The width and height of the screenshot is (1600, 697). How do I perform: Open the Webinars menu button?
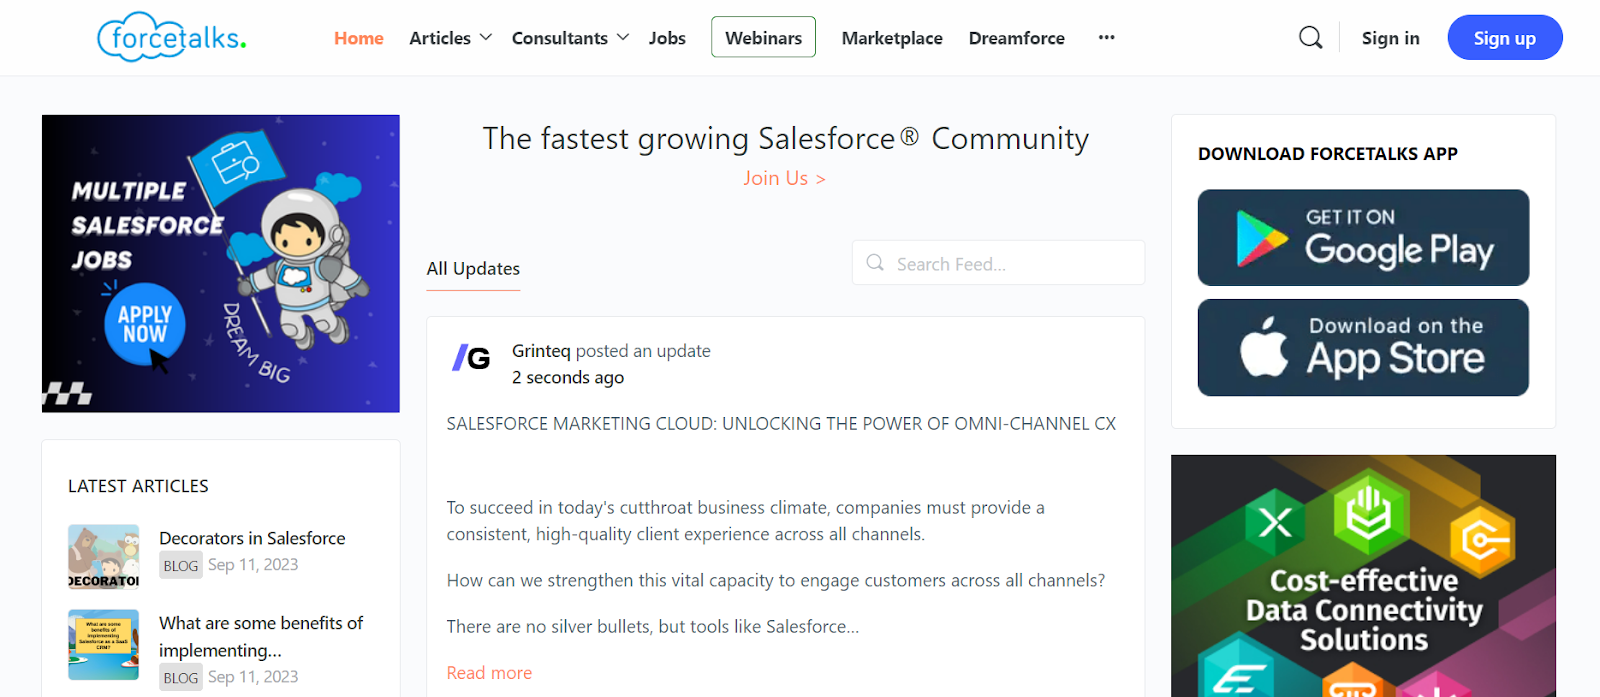pos(764,37)
